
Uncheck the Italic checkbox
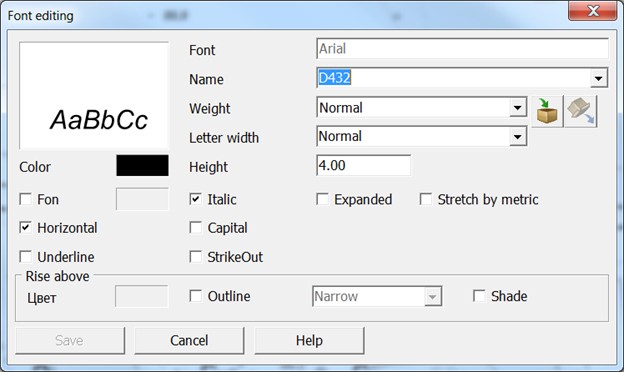195,199
